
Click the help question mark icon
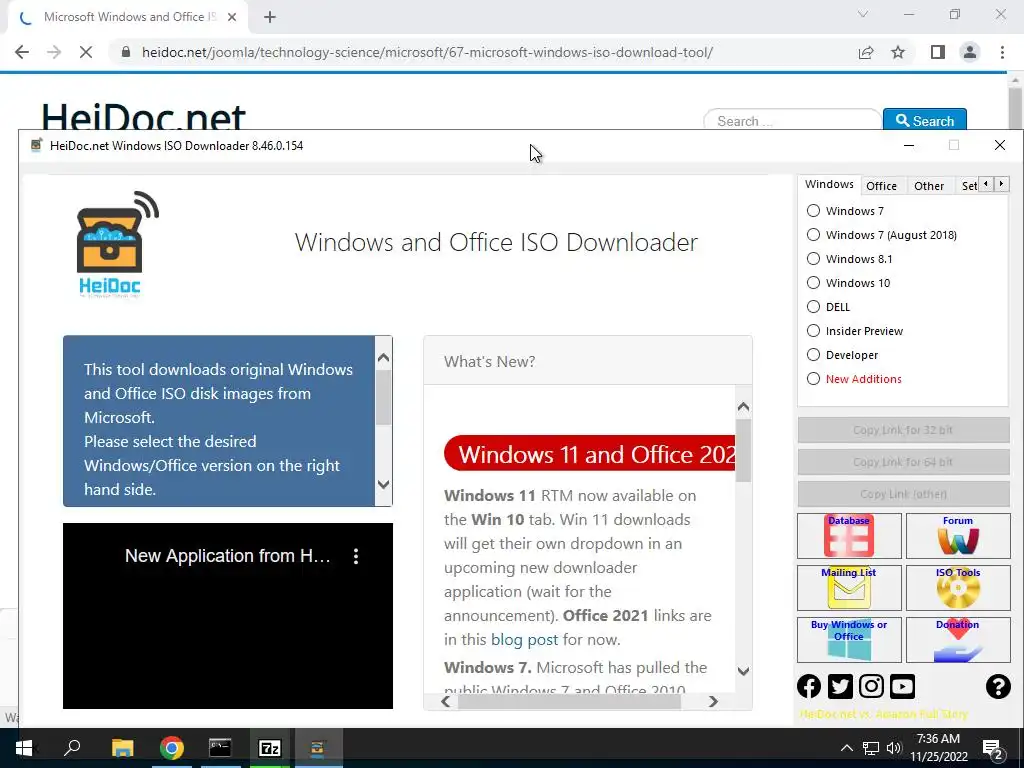998,686
